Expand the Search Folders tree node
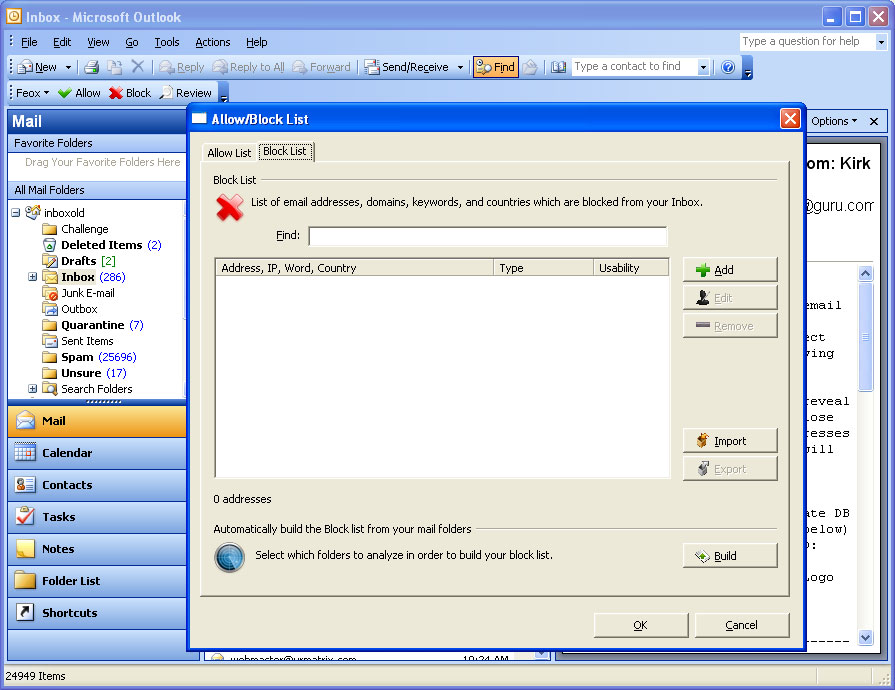 point(33,389)
